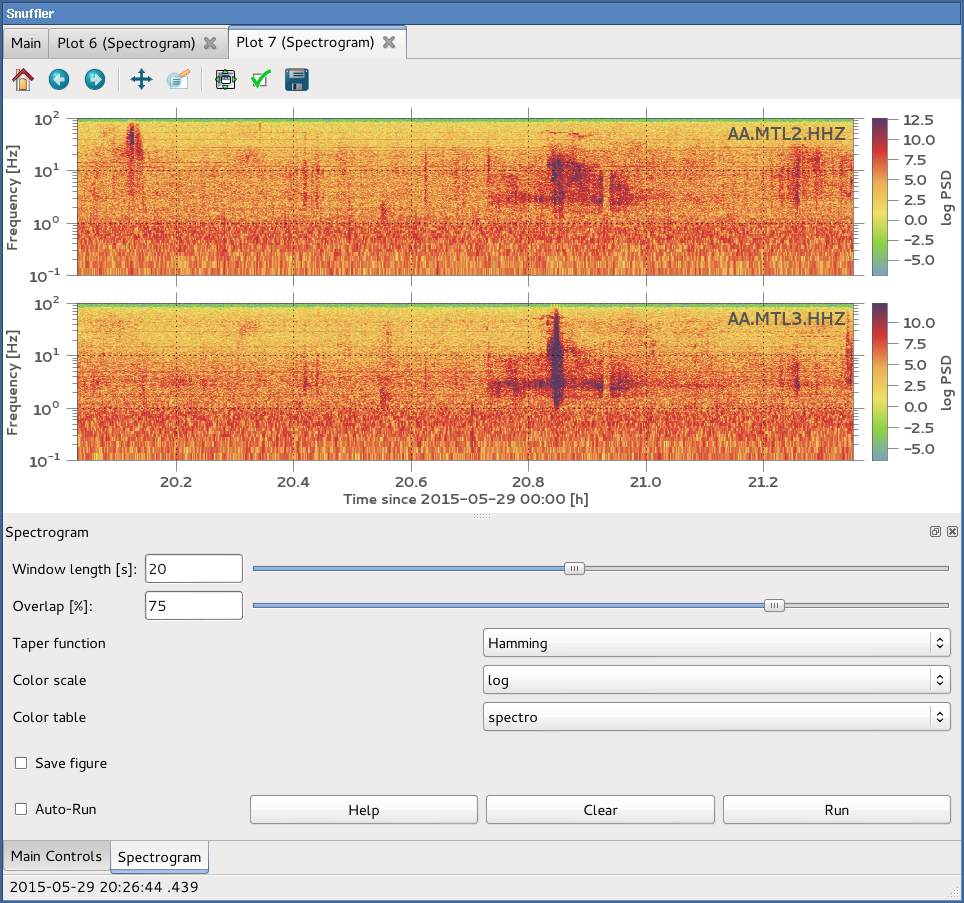Image resolution: width=964 pixels, height=903 pixels.
Task: Click the Home reset view icon
Action: pos(22,79)
